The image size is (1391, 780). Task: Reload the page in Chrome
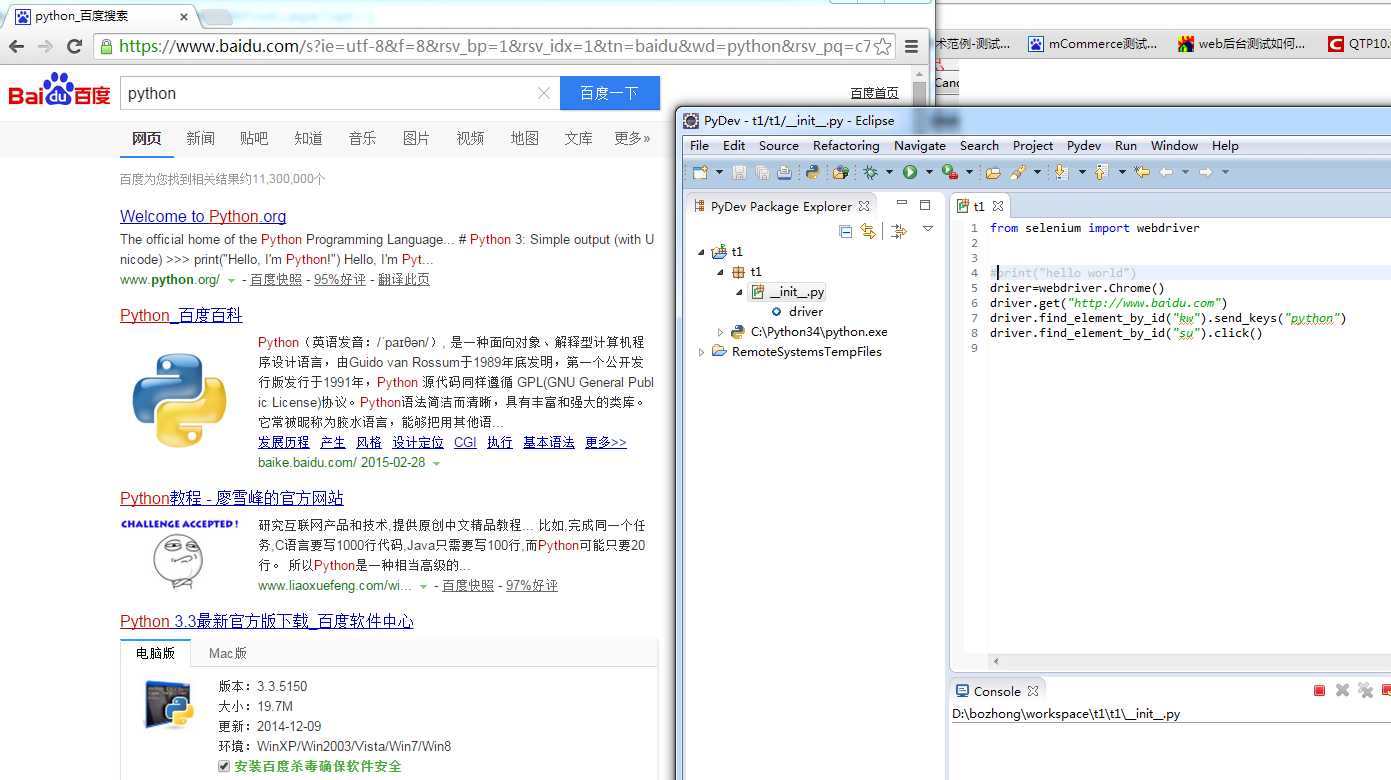tap(74, 46)
